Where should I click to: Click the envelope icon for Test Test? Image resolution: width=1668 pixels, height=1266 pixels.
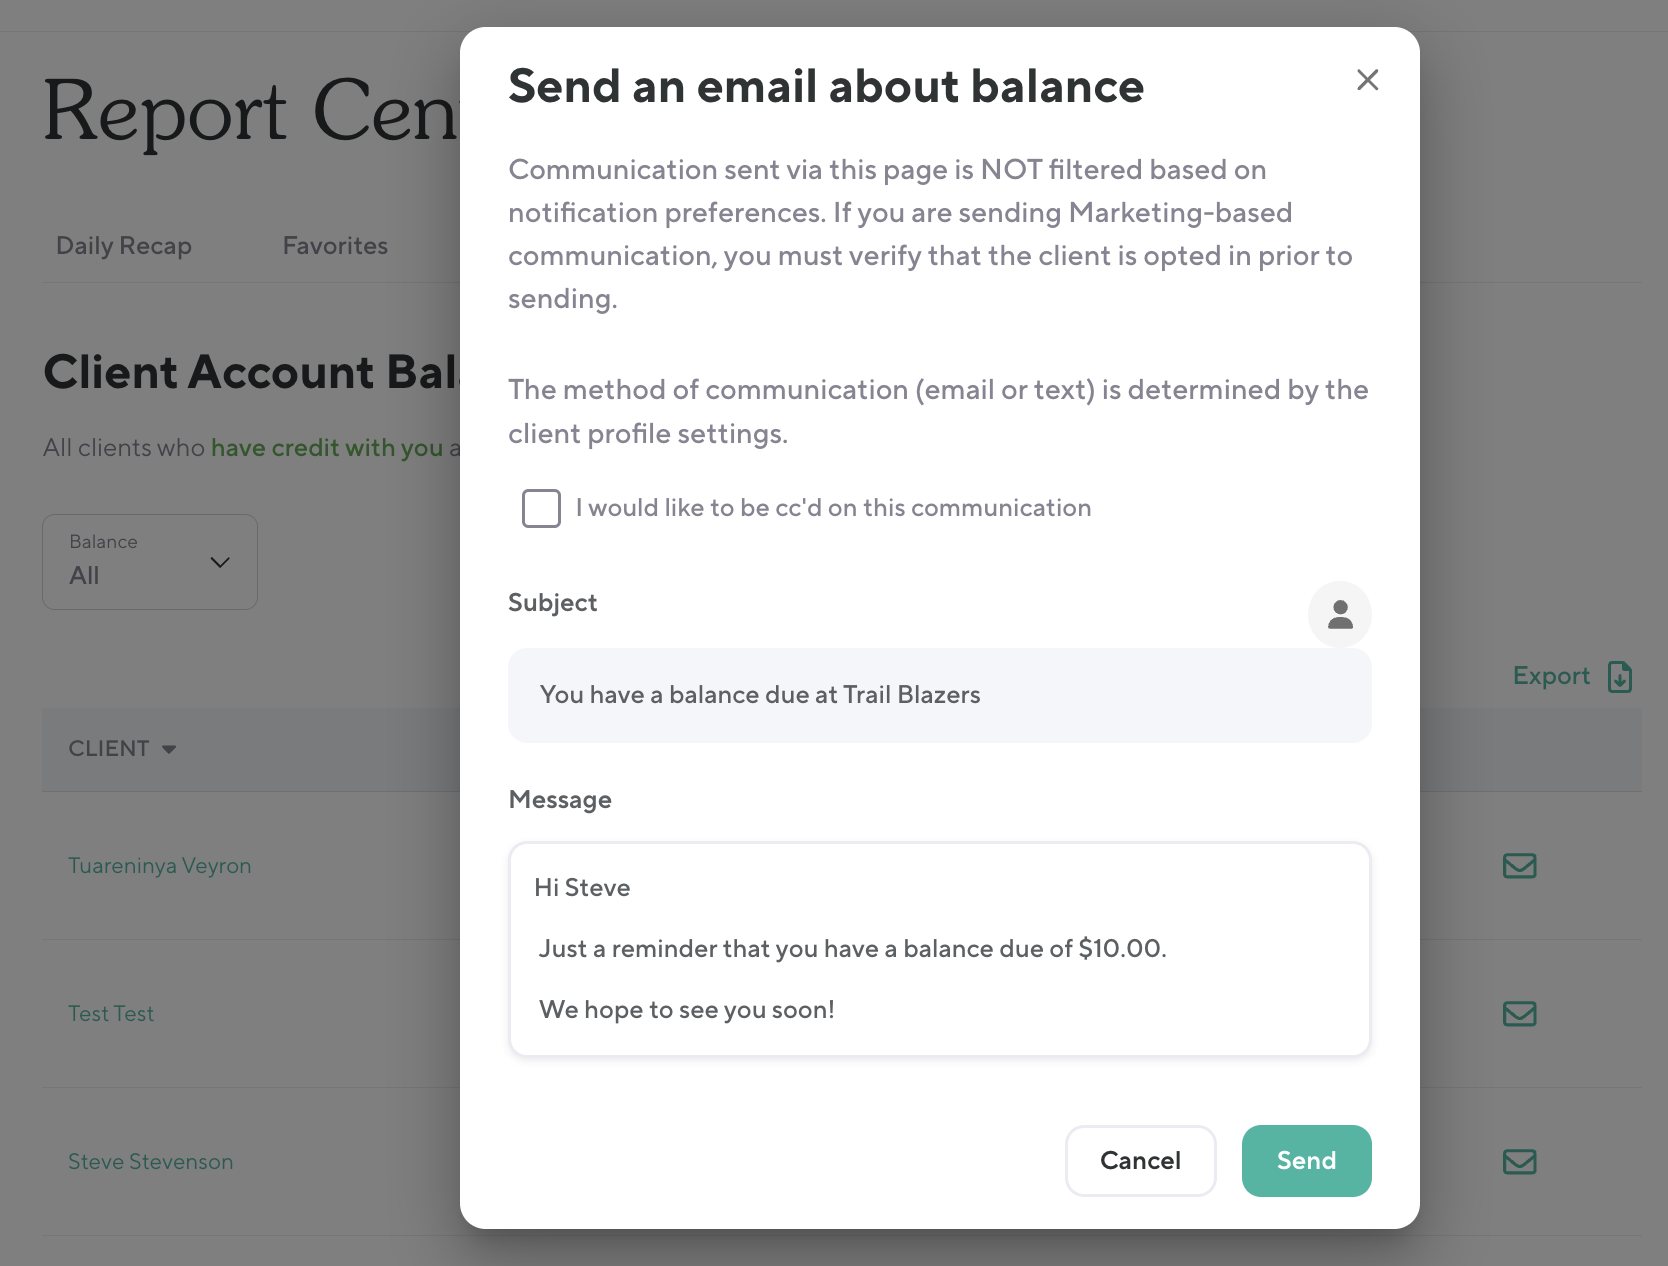[x=1519, y=1014]
